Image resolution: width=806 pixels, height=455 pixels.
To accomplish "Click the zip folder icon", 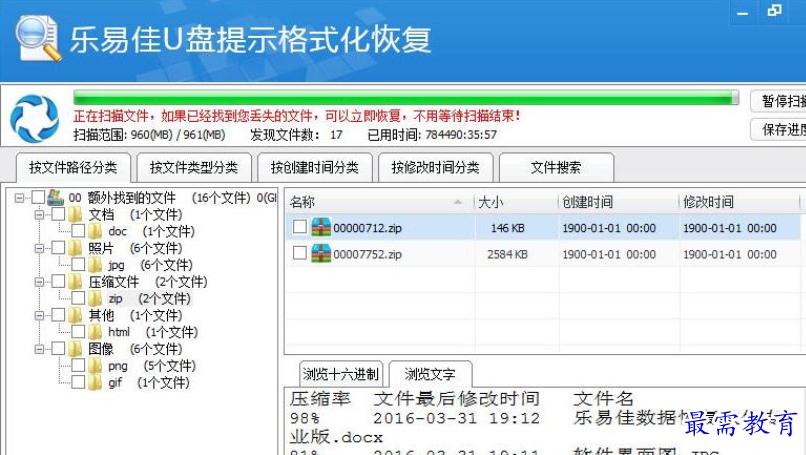I will click(95, 299).
